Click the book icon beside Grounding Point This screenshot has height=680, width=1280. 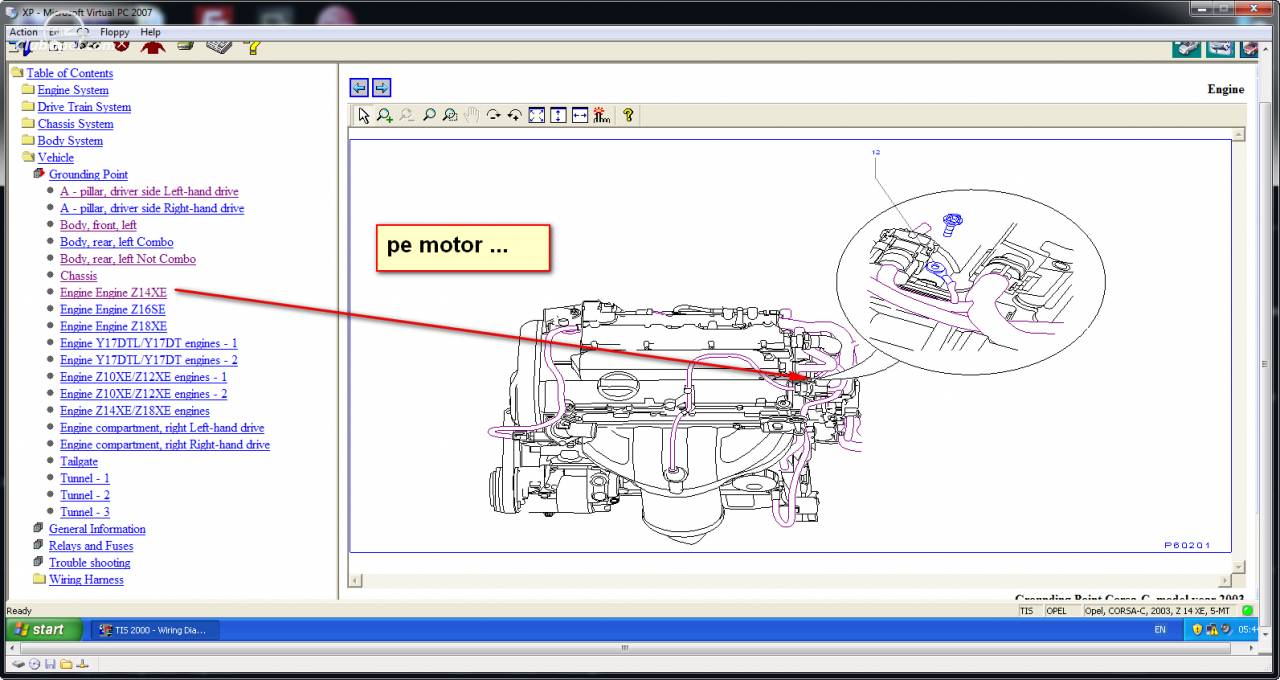[39, 174]
